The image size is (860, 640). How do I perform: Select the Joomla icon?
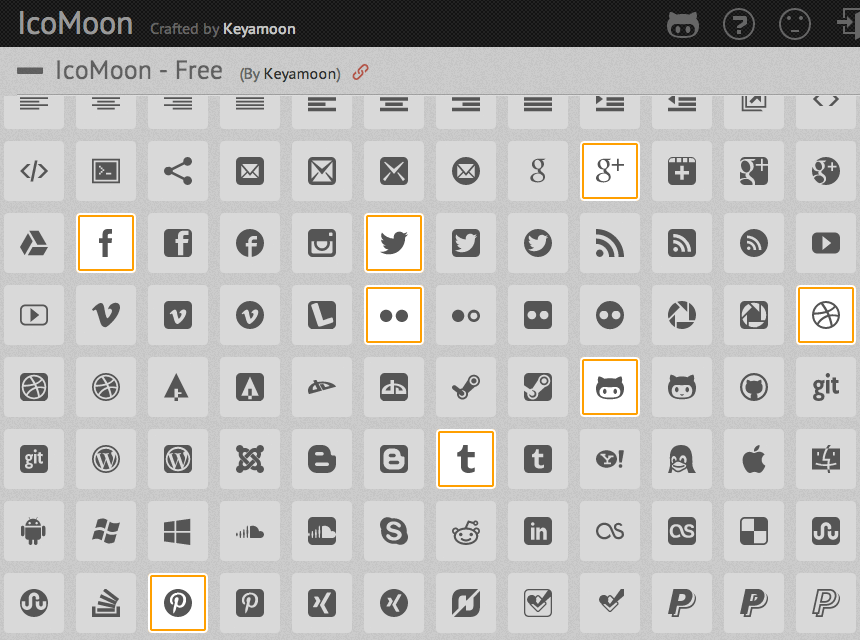(x=250, y=459)
